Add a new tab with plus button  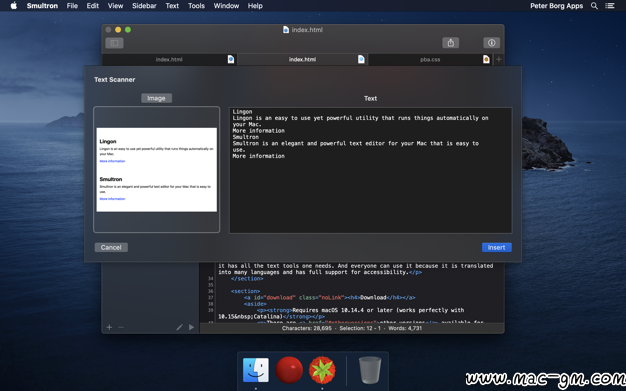click(499, 60)
